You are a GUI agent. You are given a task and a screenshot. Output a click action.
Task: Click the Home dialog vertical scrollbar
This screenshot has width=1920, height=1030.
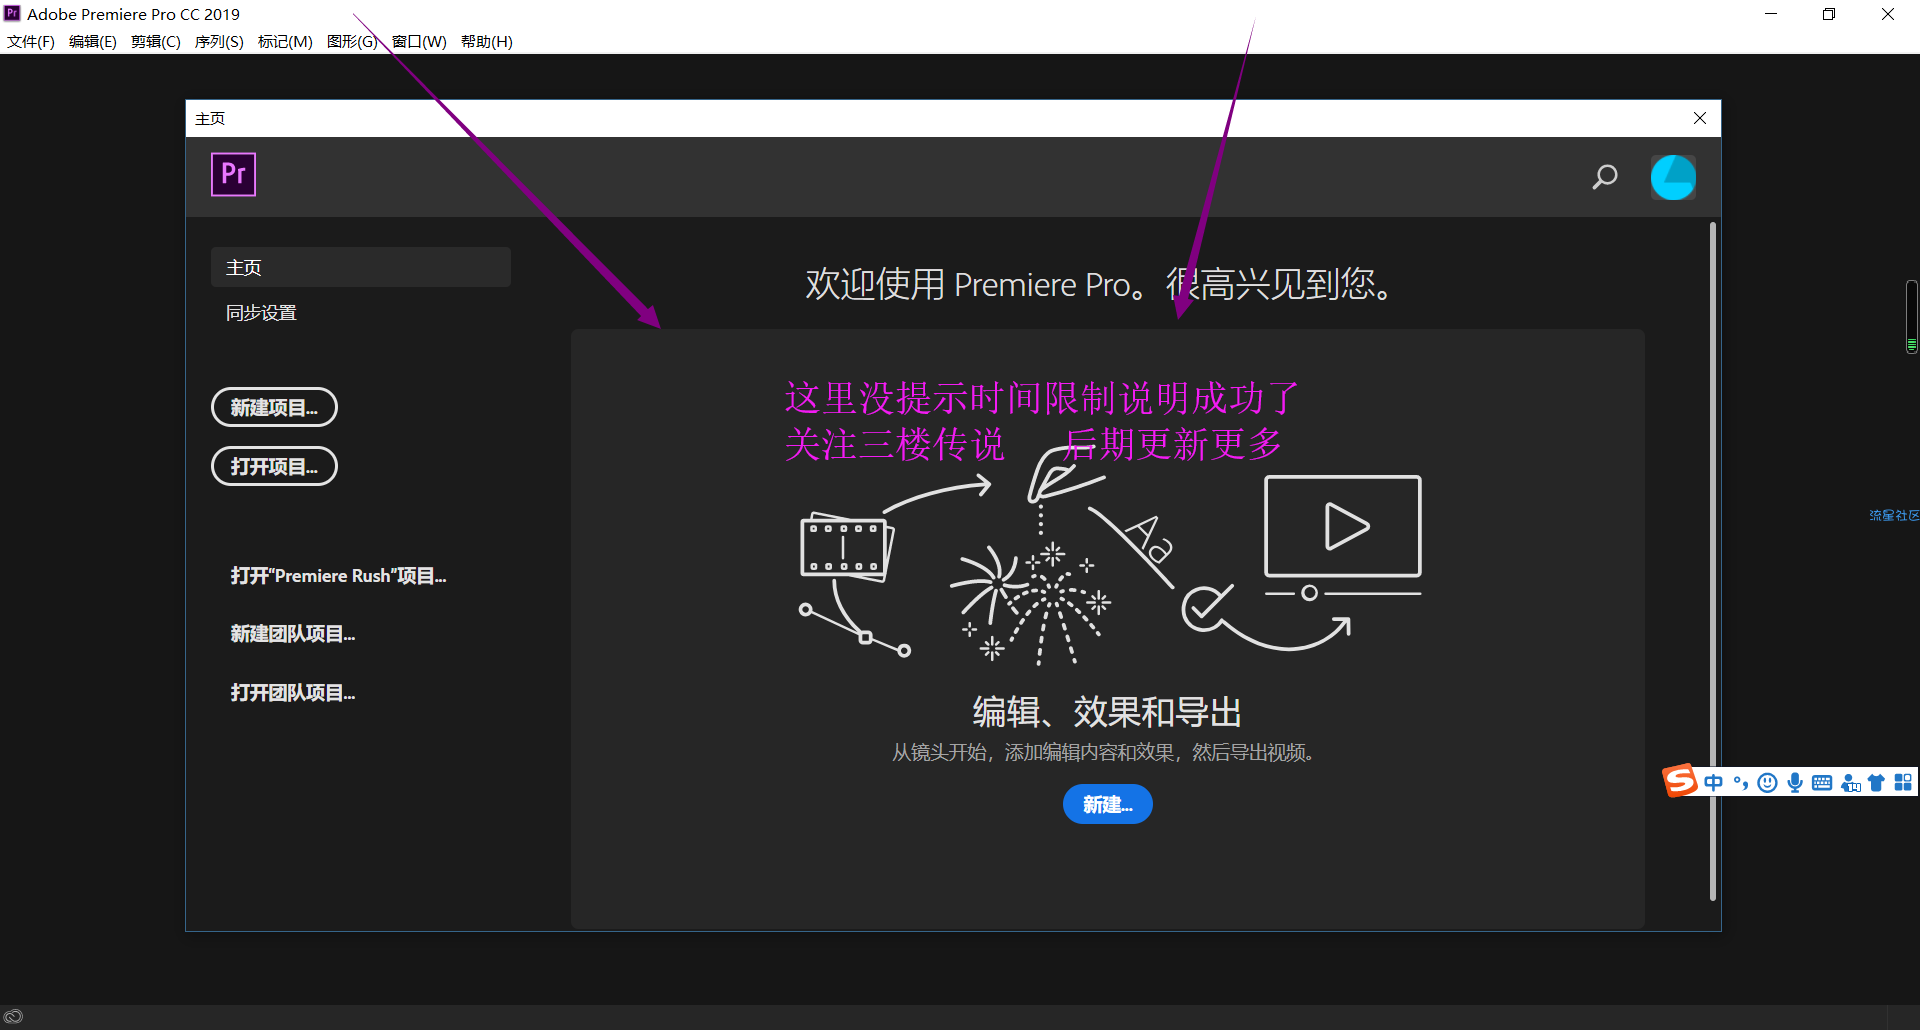pos(1713,560)
